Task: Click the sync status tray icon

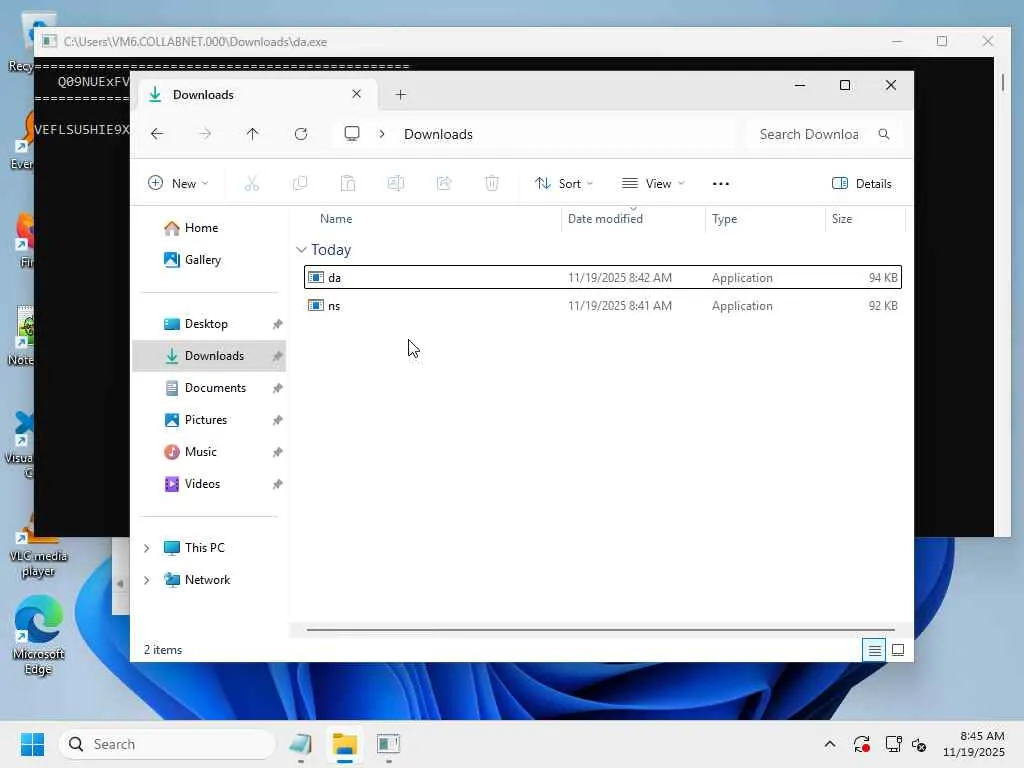Action: click(x=861, y=744)
